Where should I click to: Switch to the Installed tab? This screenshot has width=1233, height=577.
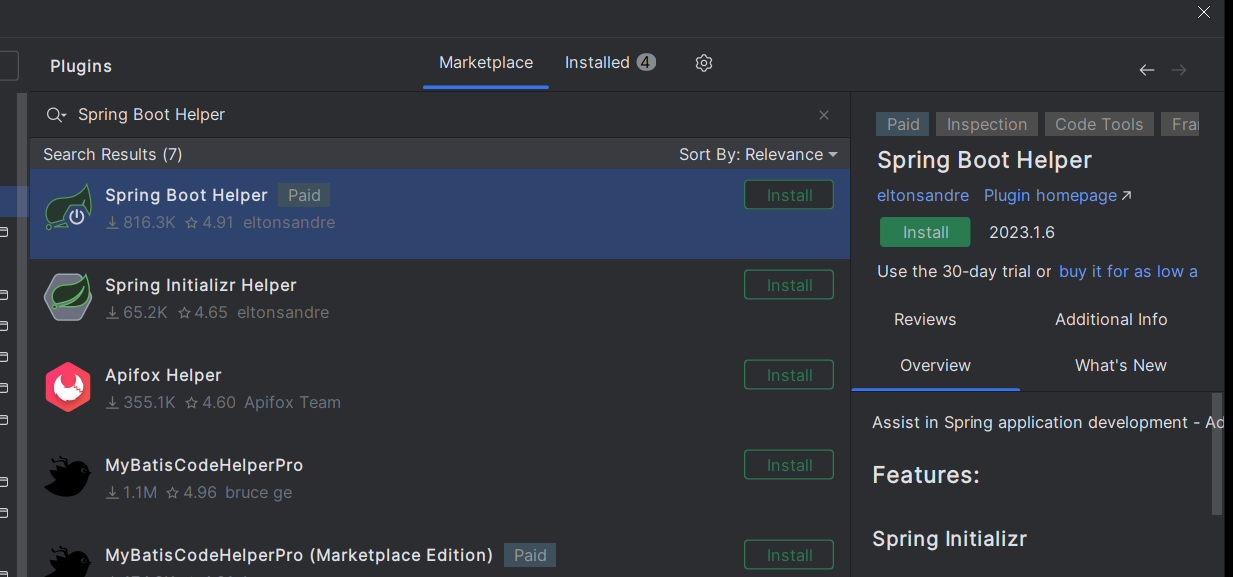pos(610,63)
